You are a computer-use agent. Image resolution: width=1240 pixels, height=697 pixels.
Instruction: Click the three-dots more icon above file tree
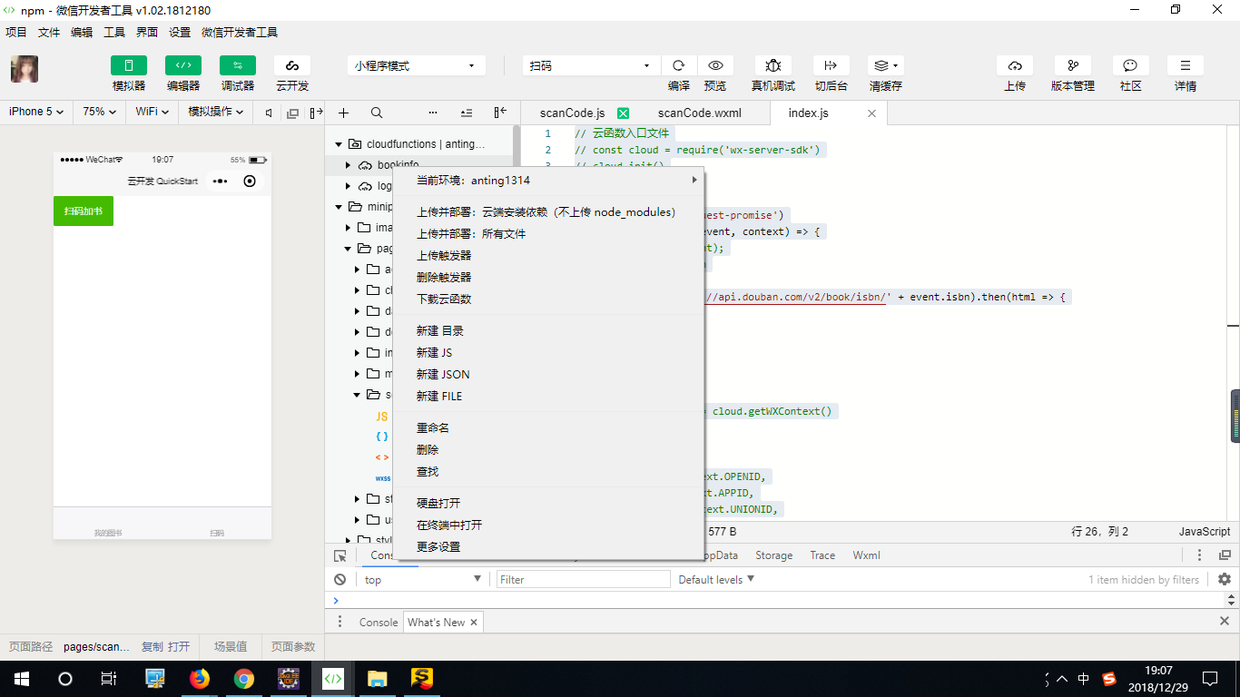433,113
